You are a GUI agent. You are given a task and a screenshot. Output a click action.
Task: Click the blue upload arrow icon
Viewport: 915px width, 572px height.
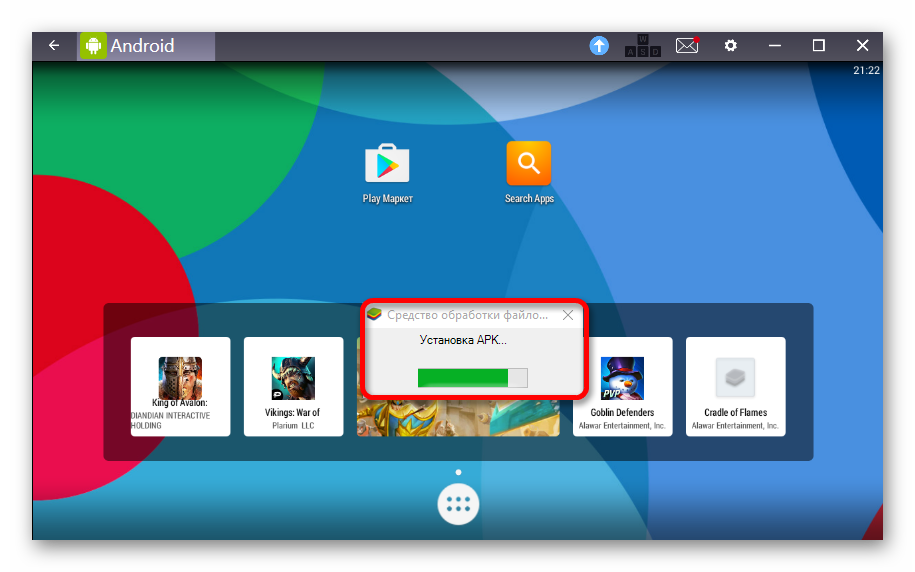pos(599,46)
